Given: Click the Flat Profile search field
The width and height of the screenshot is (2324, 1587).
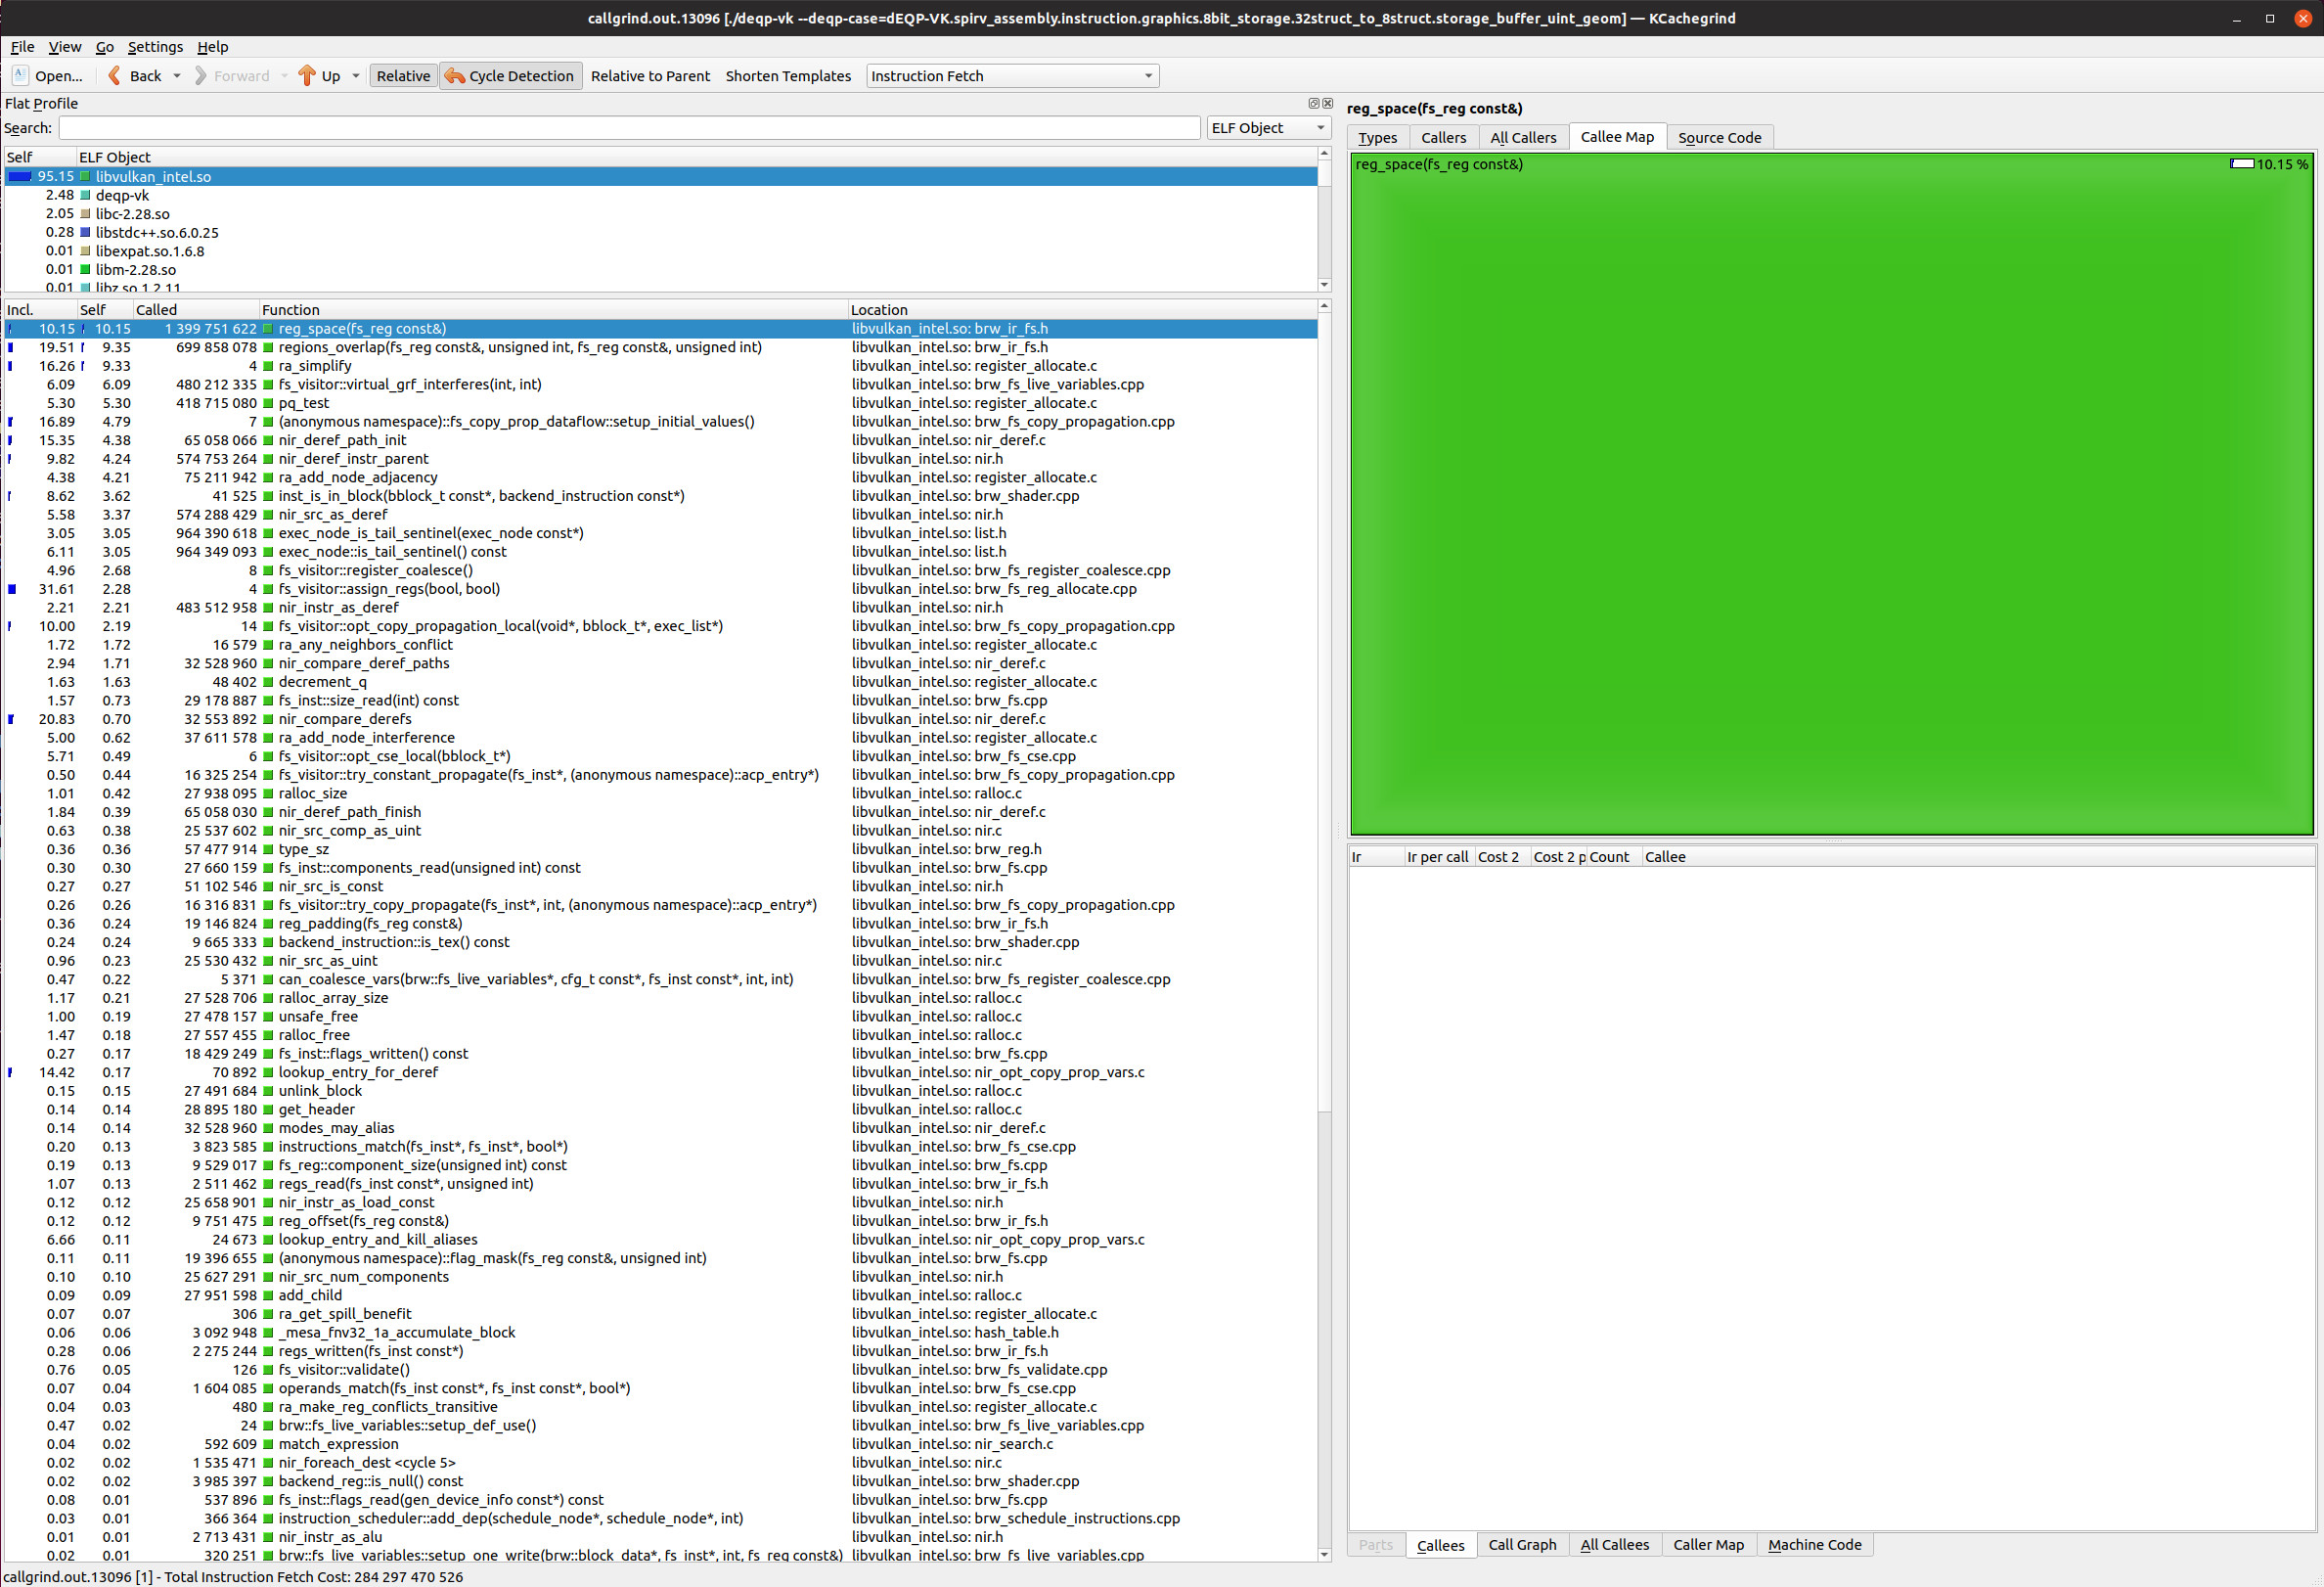Looking at the screenshot, I should pos(628,128).
